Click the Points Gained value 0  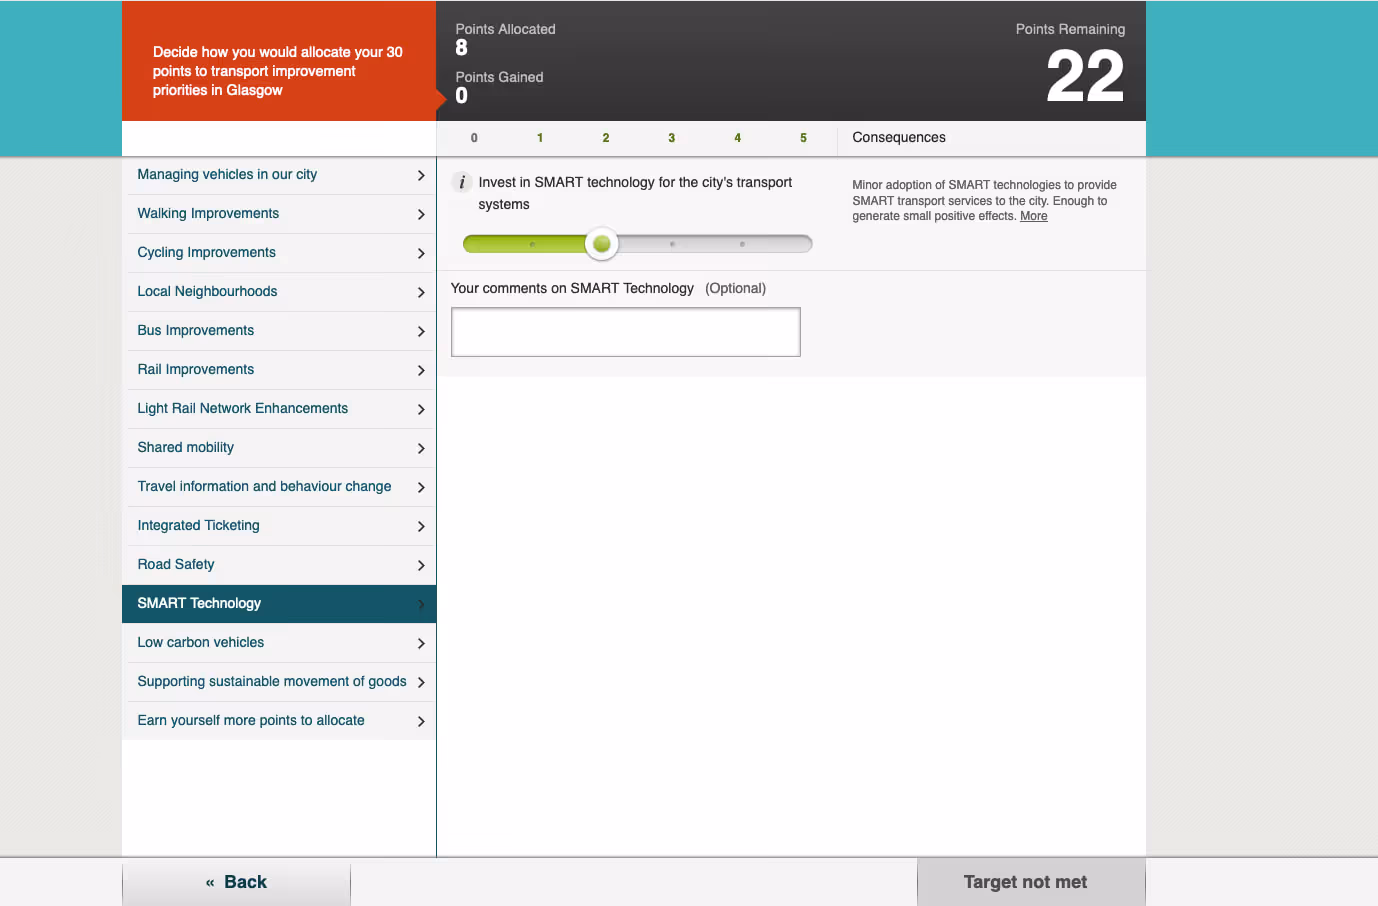pos(462,96)
